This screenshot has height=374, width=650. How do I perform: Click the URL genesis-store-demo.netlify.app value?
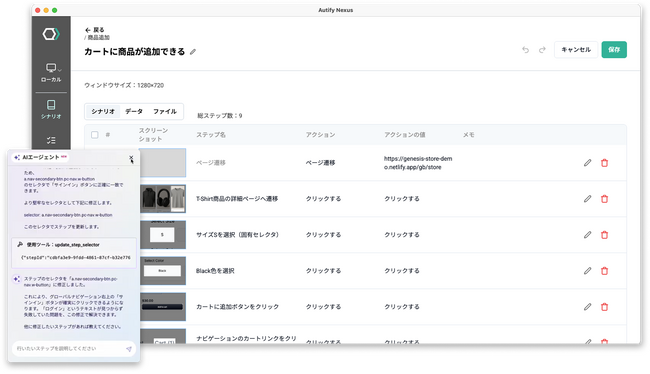tap(418, 163)
